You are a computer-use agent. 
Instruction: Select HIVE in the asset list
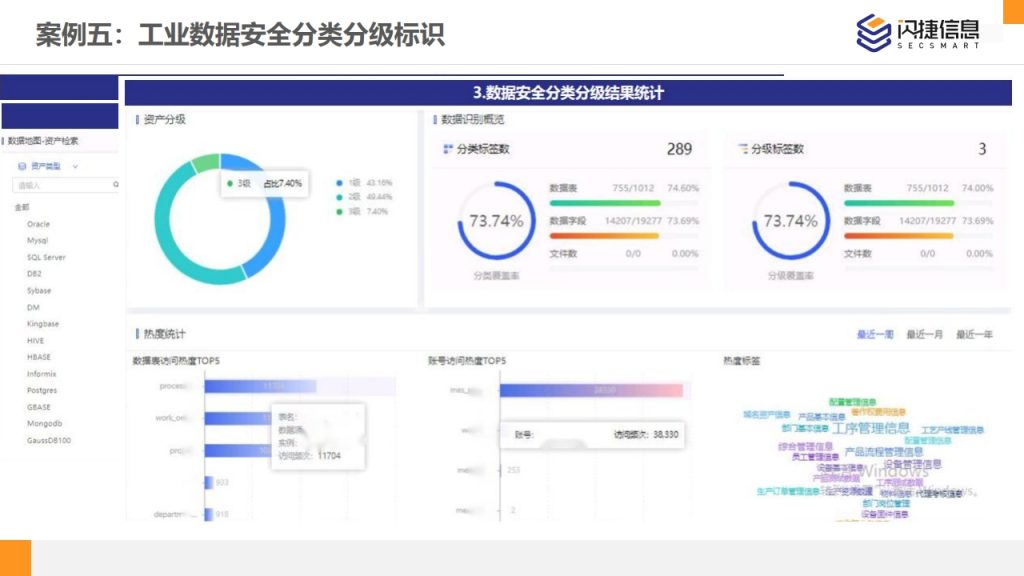point(35,341)
